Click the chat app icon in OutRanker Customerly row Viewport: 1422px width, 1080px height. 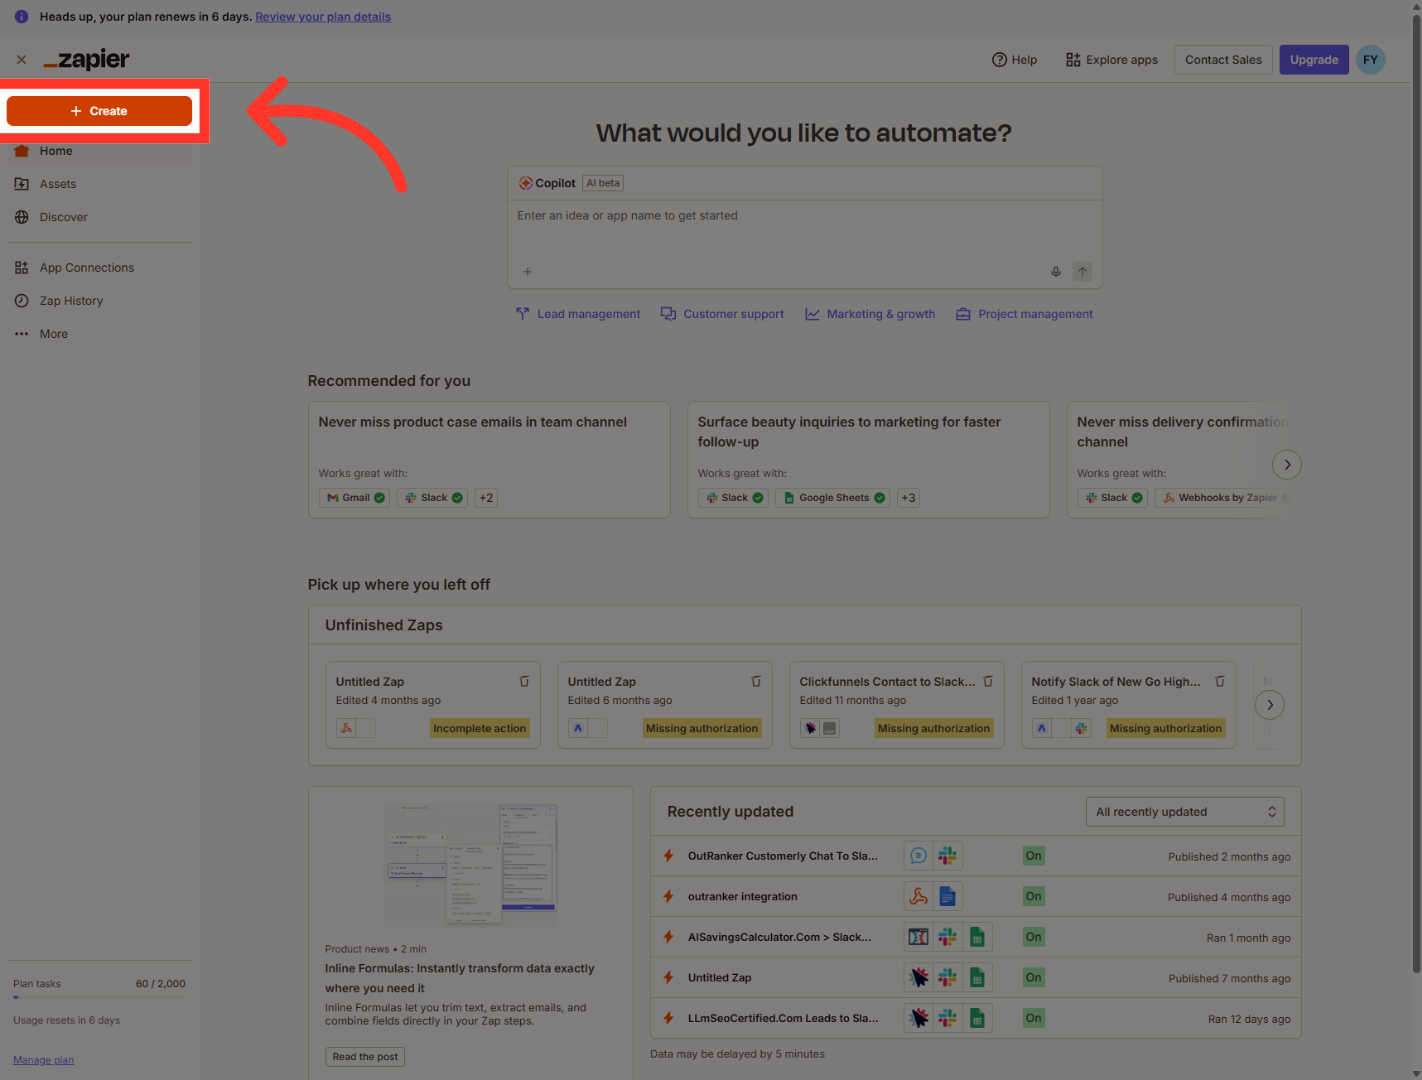tap(918, 856)
